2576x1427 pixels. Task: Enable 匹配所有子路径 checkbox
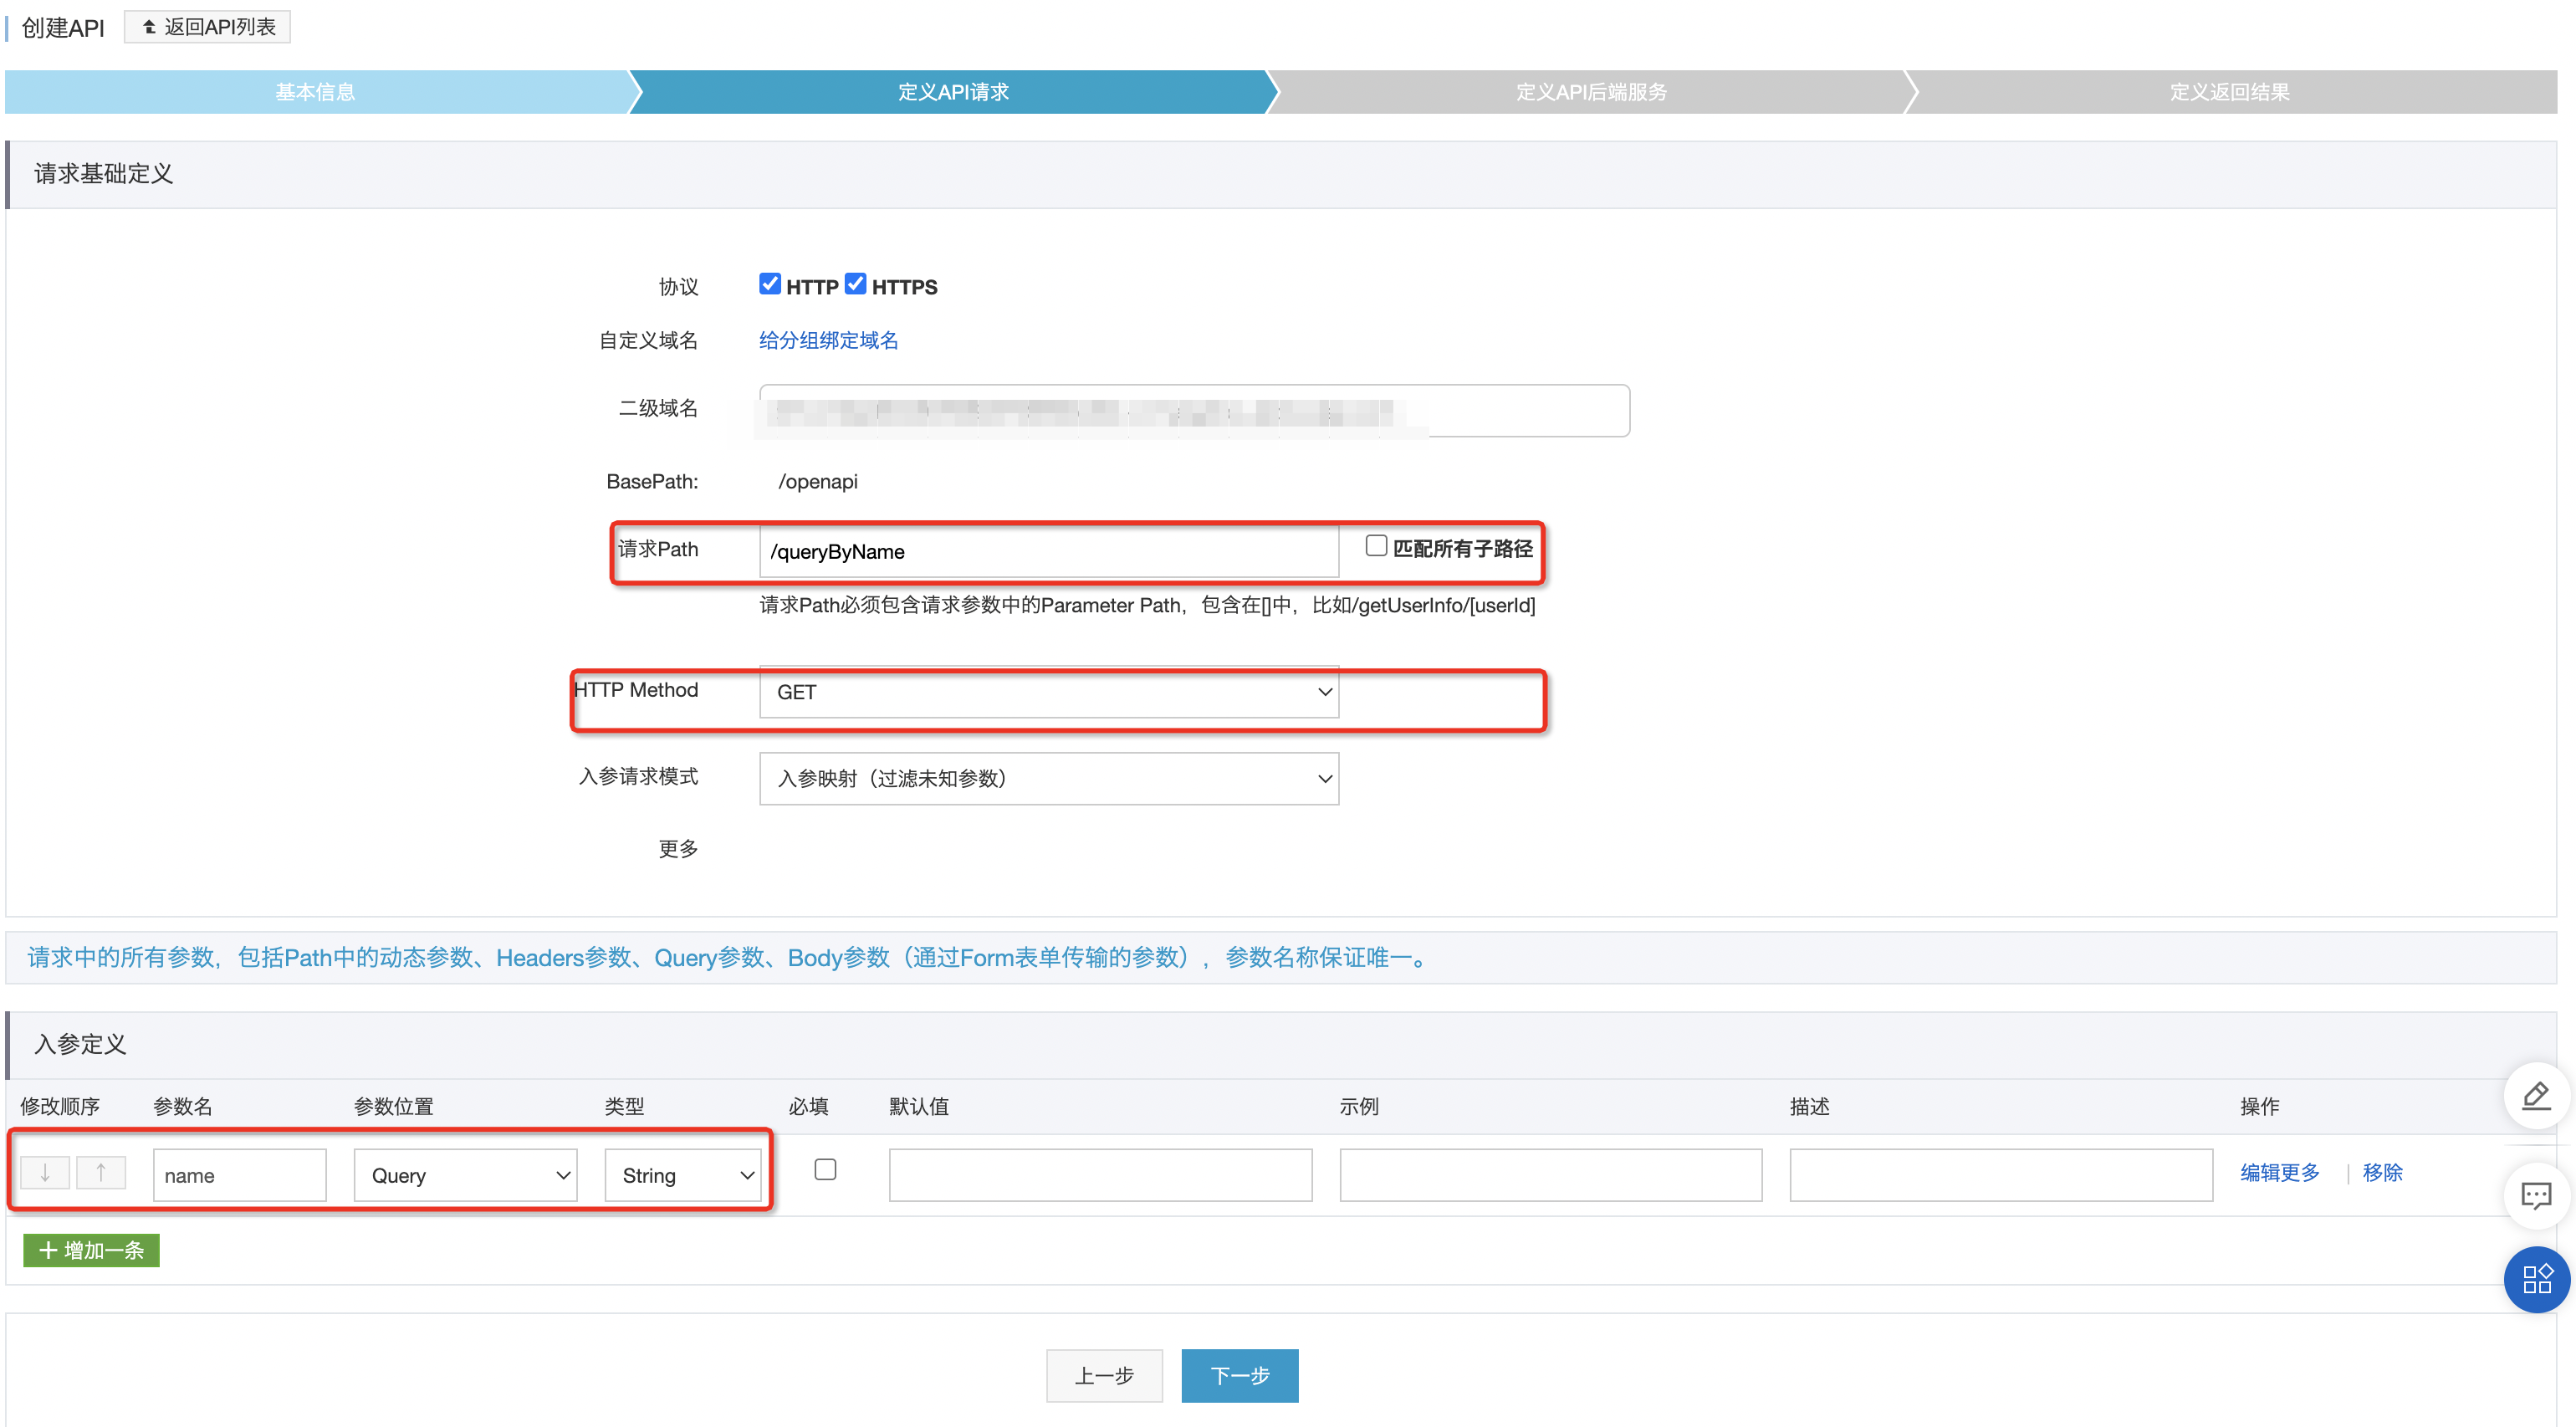coord(1376,546)
